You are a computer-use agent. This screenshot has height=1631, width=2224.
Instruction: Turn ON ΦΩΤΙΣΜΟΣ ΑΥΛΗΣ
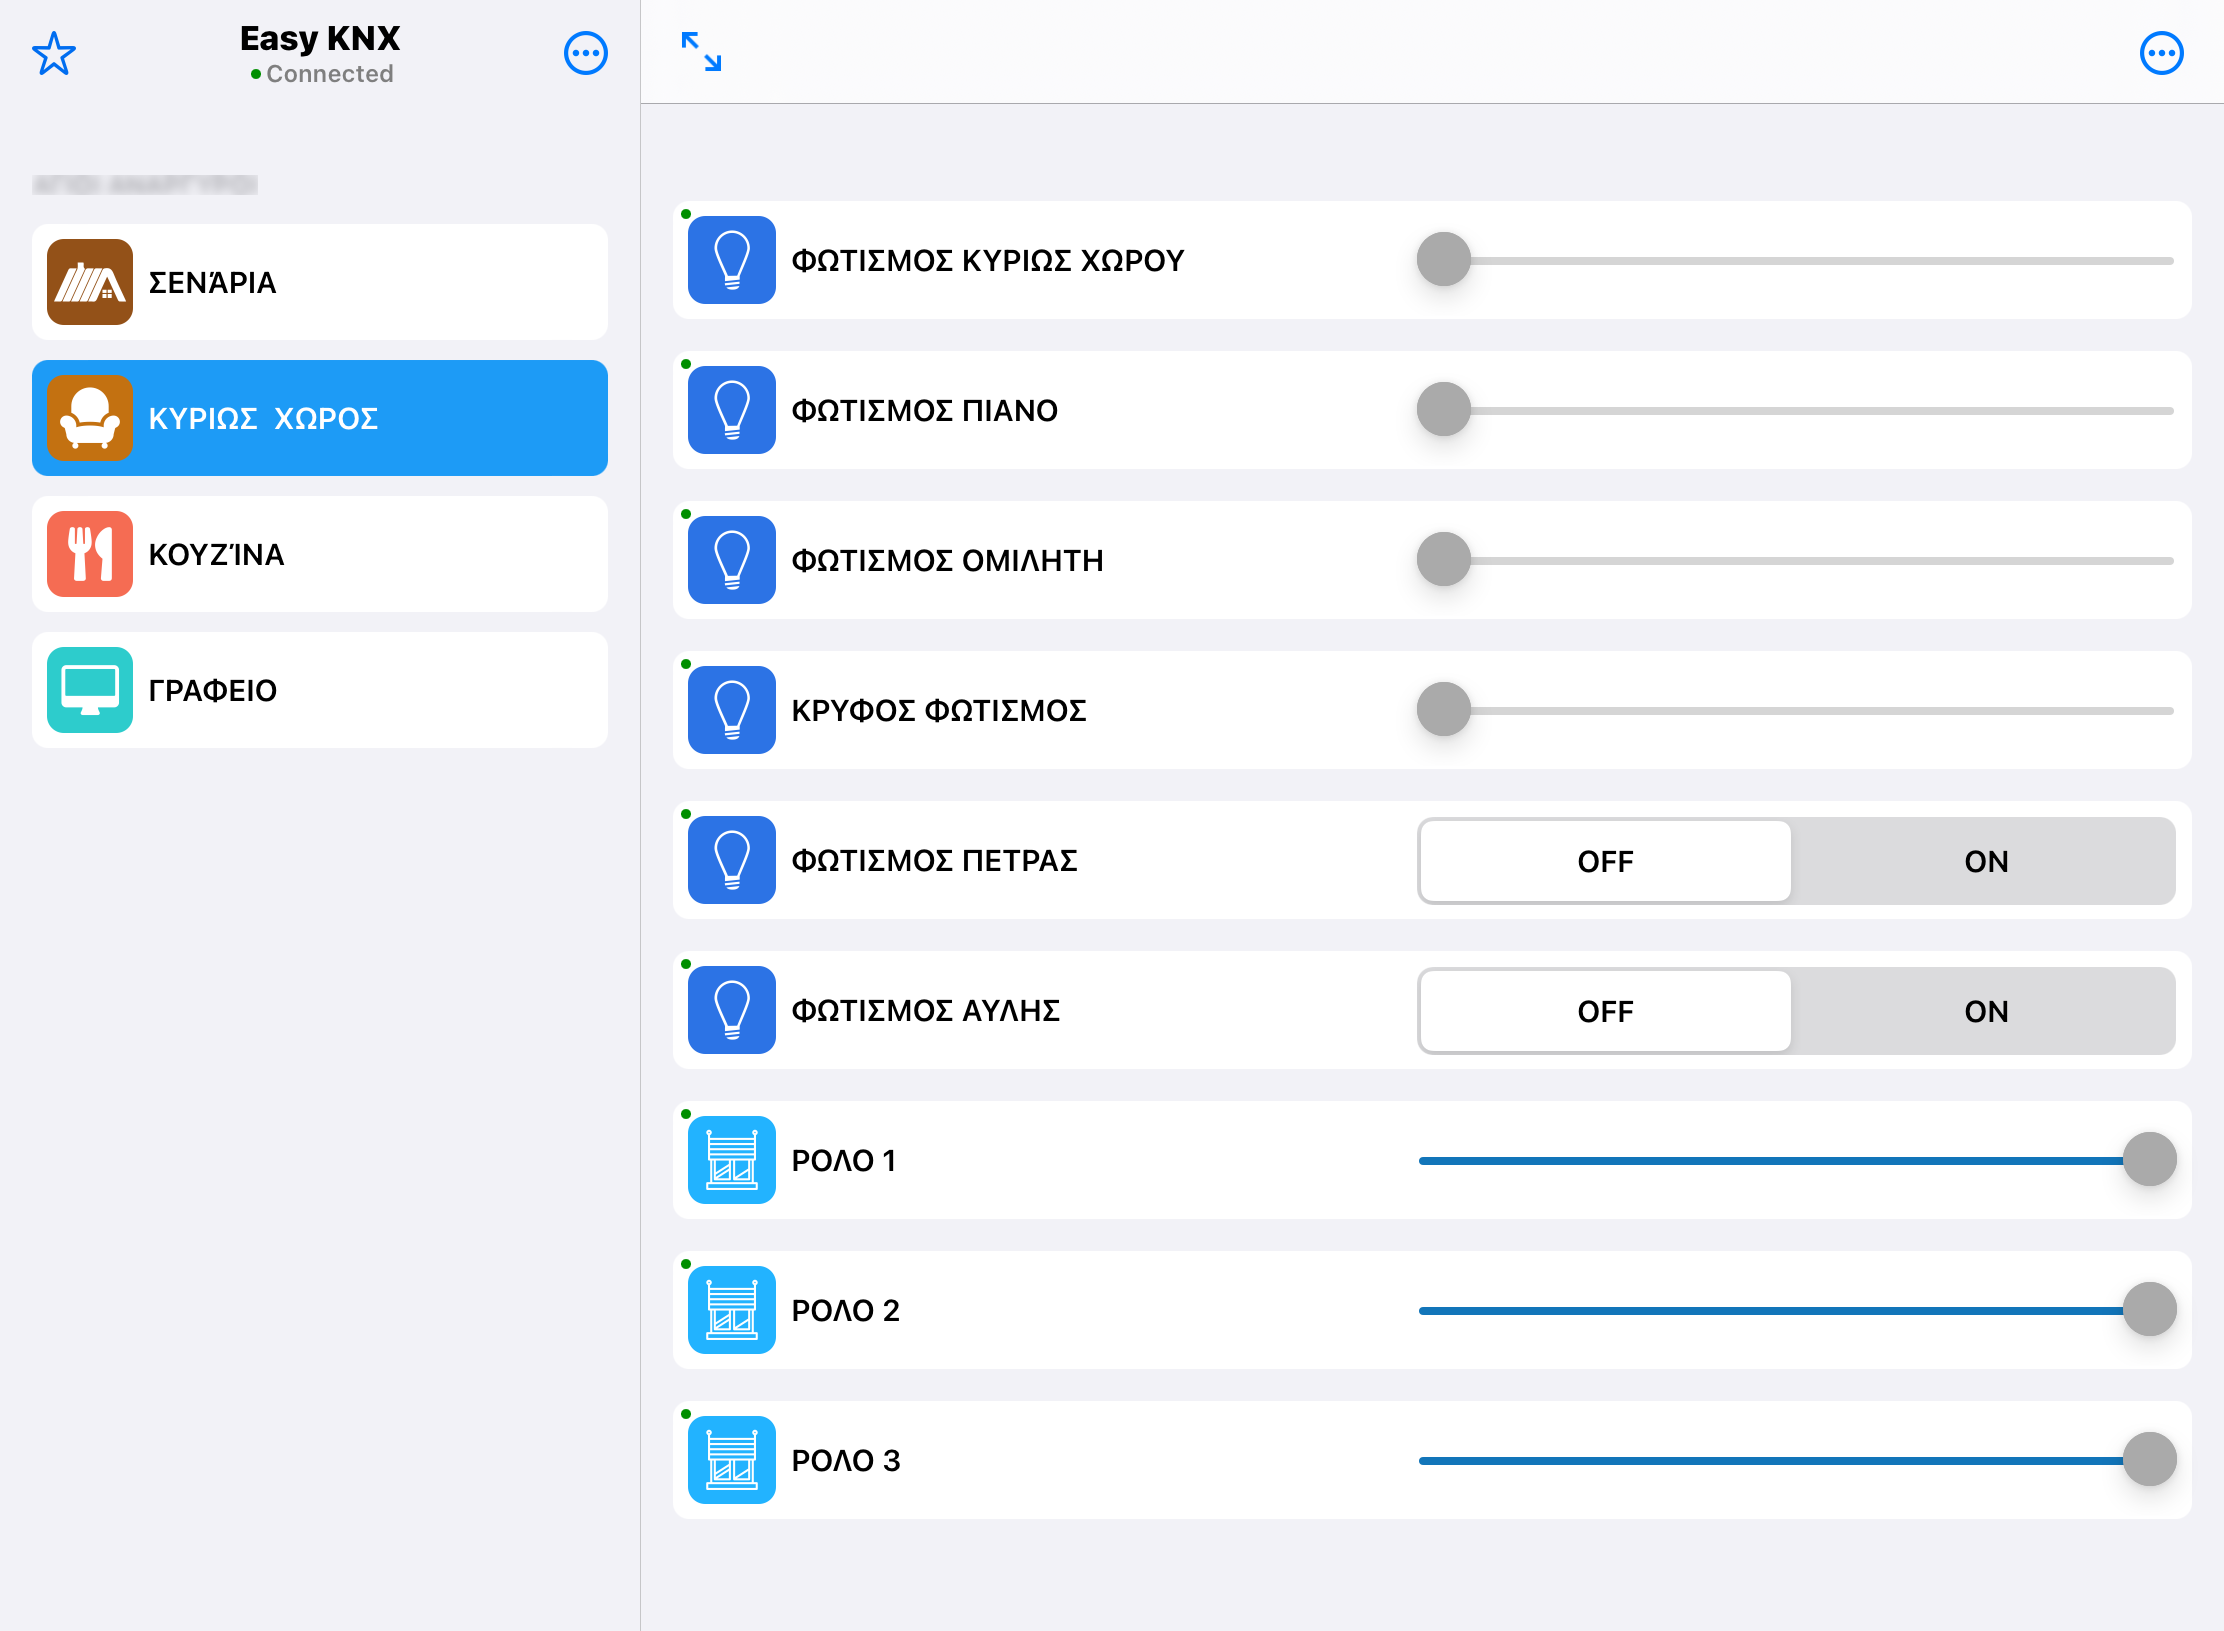coord(1985,1011)
